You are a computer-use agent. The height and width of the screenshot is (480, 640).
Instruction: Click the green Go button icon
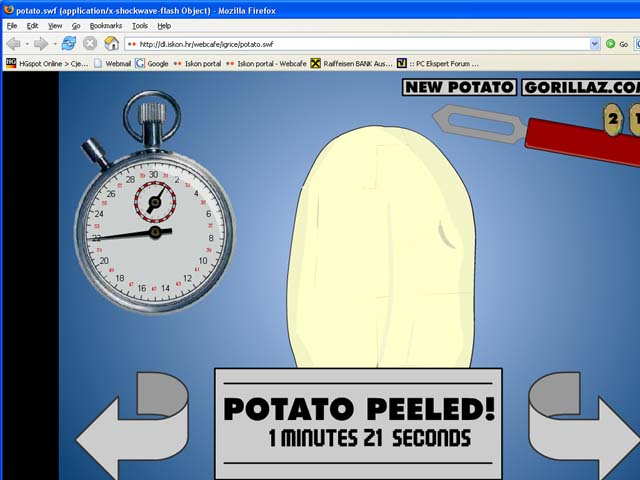[610, 44]
